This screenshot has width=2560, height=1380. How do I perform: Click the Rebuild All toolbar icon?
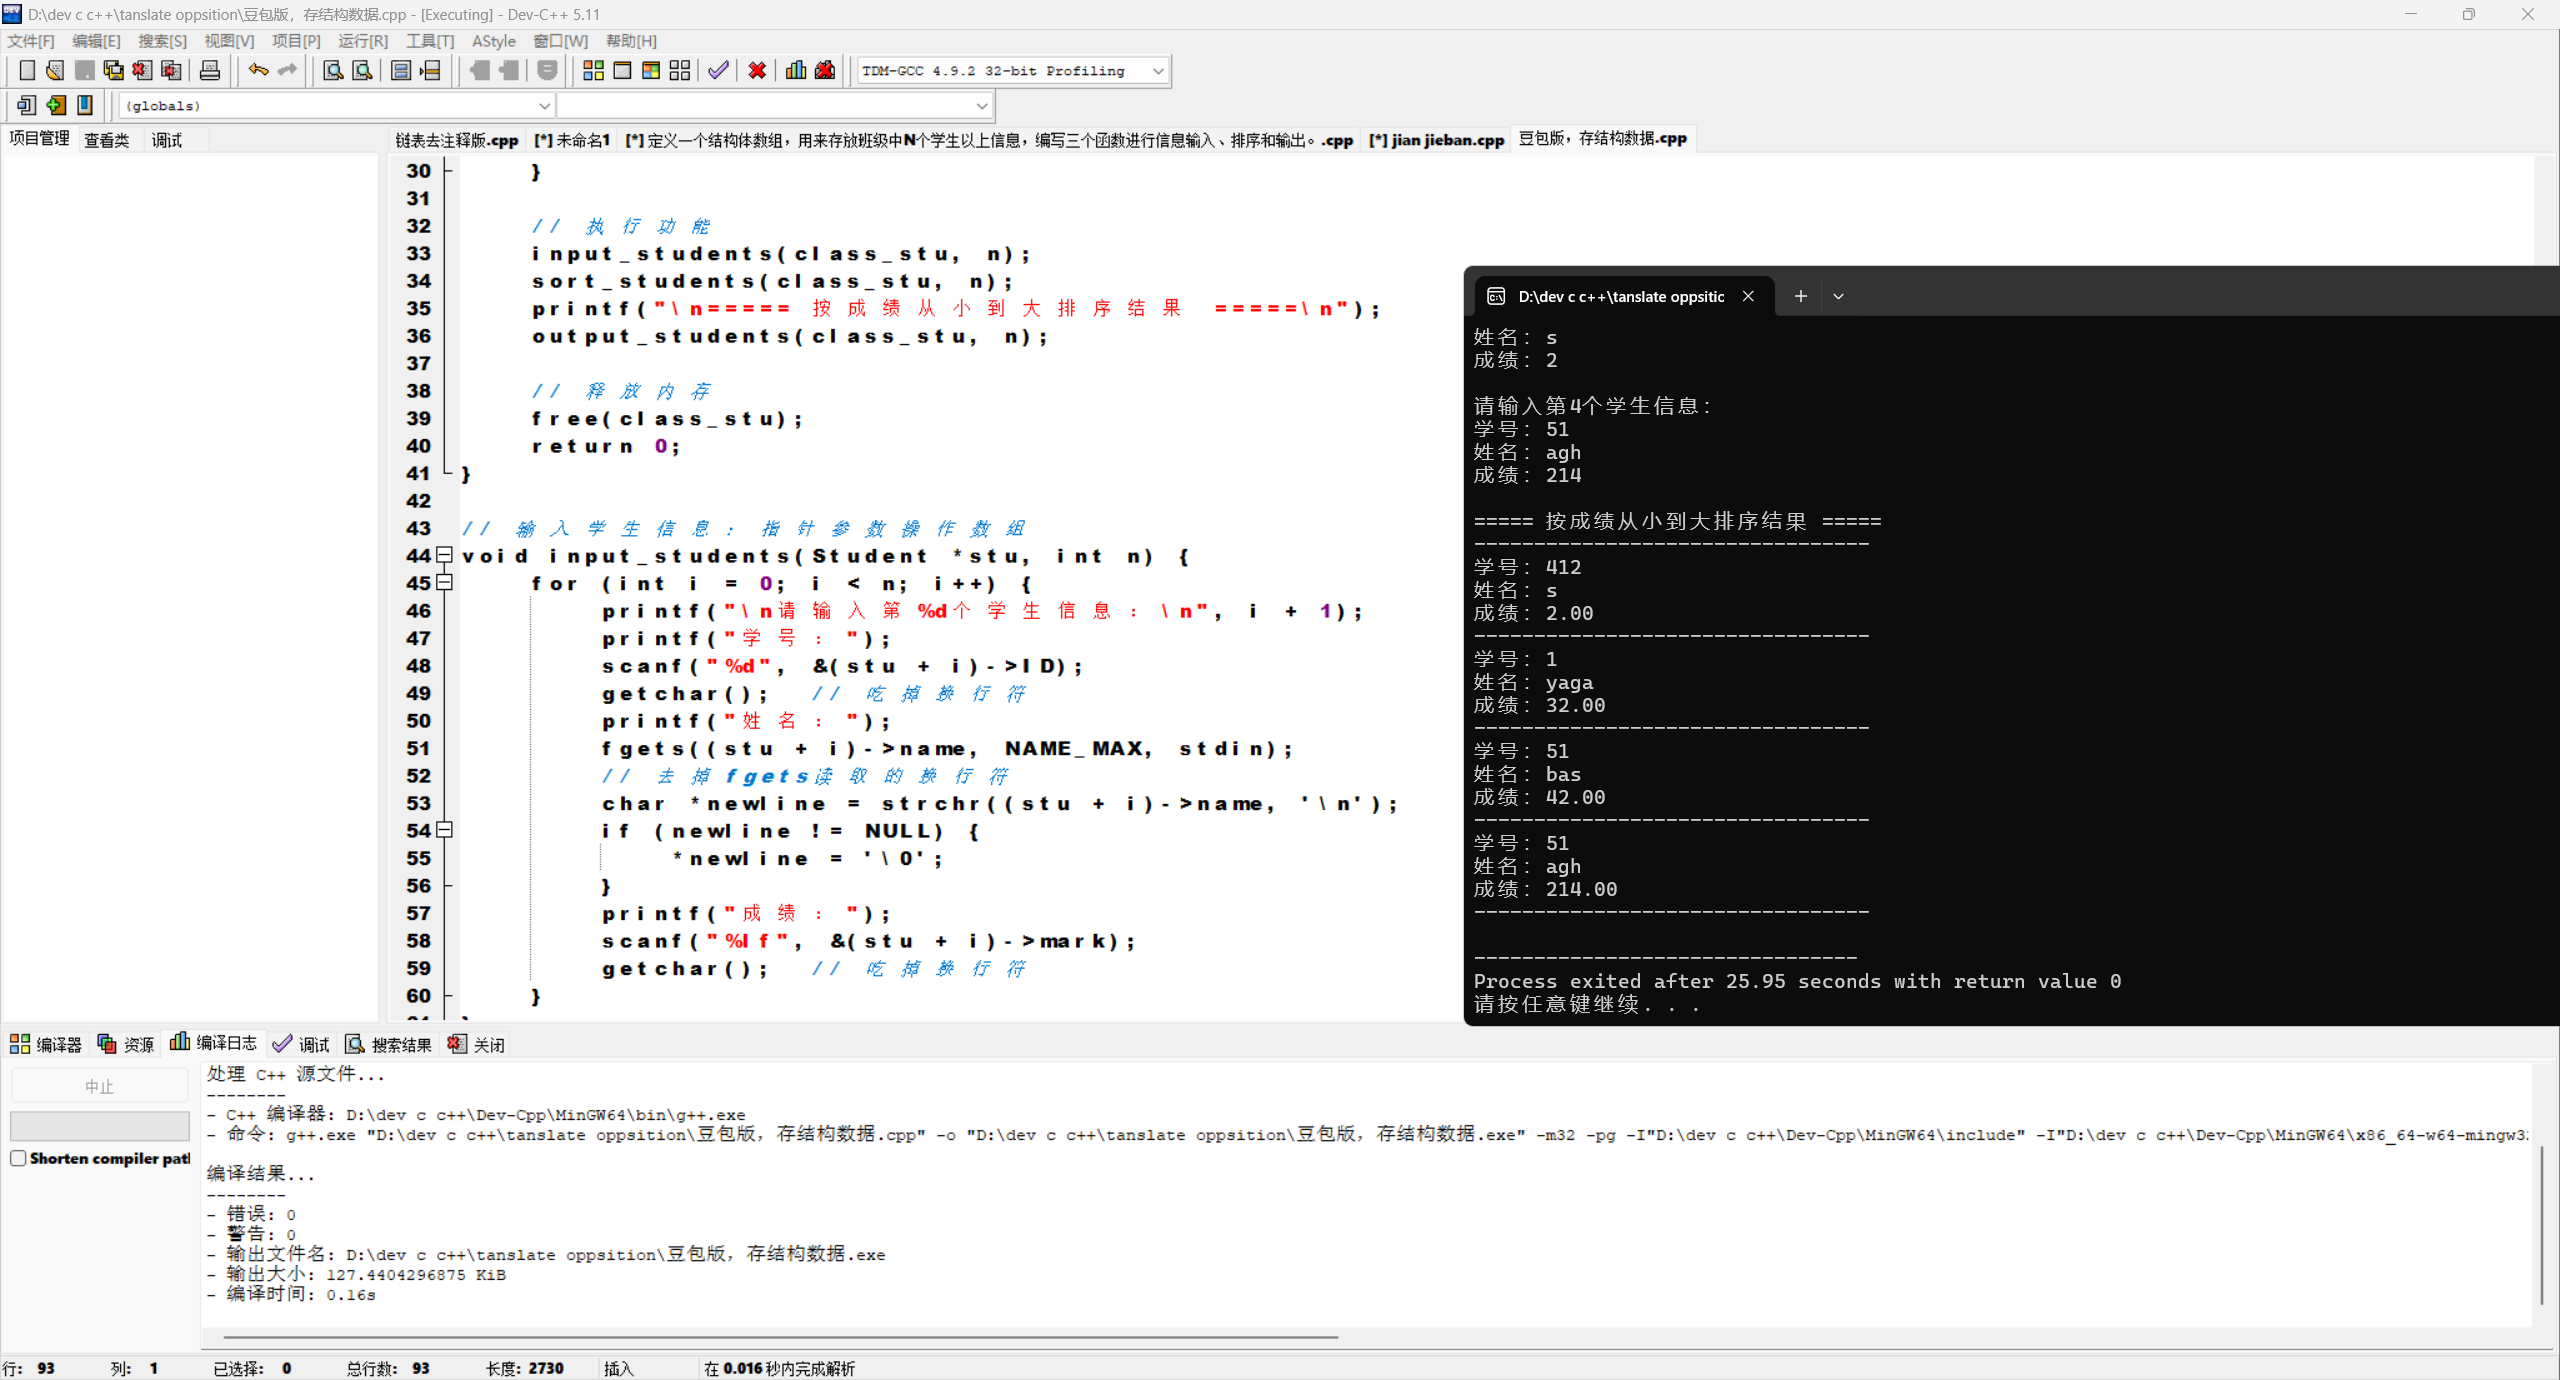coord(680,70)
